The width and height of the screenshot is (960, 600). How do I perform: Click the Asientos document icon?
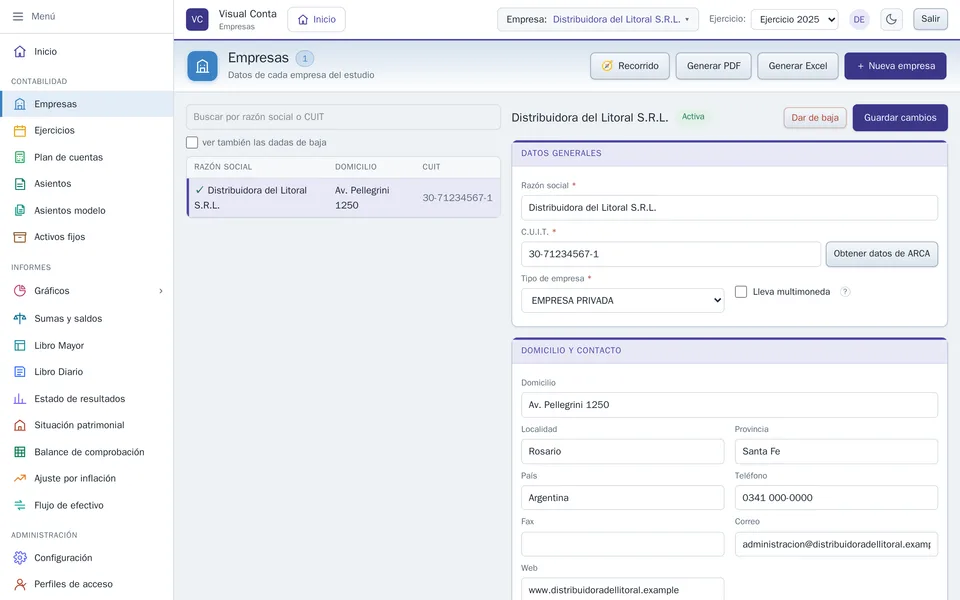pos(20,184)
